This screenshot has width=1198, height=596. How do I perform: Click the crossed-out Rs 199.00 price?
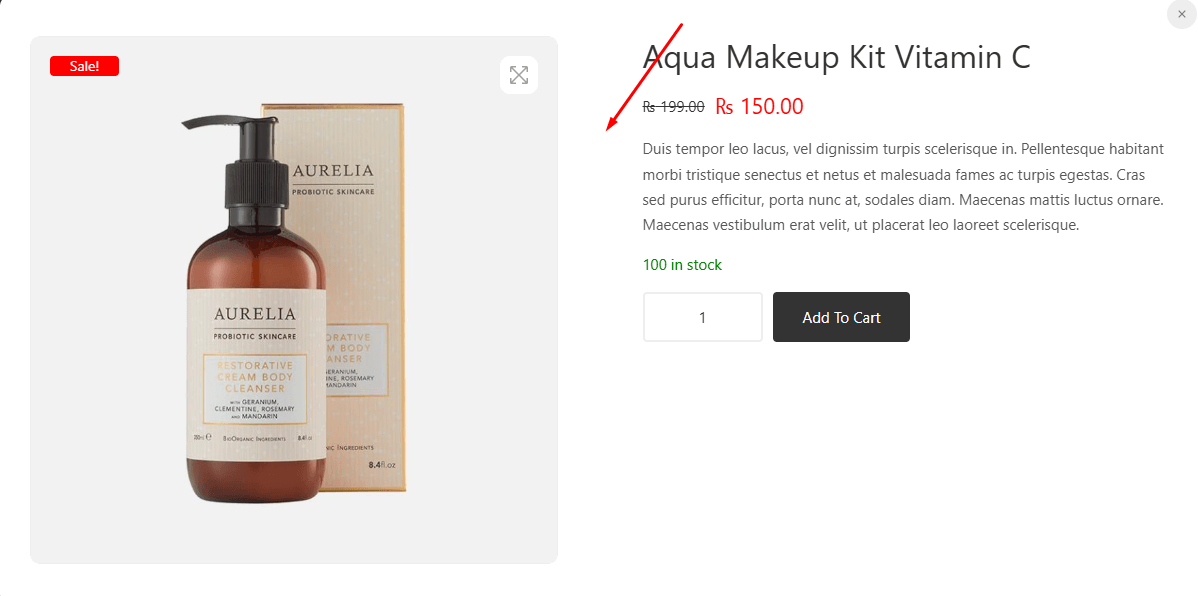[673, 107]
